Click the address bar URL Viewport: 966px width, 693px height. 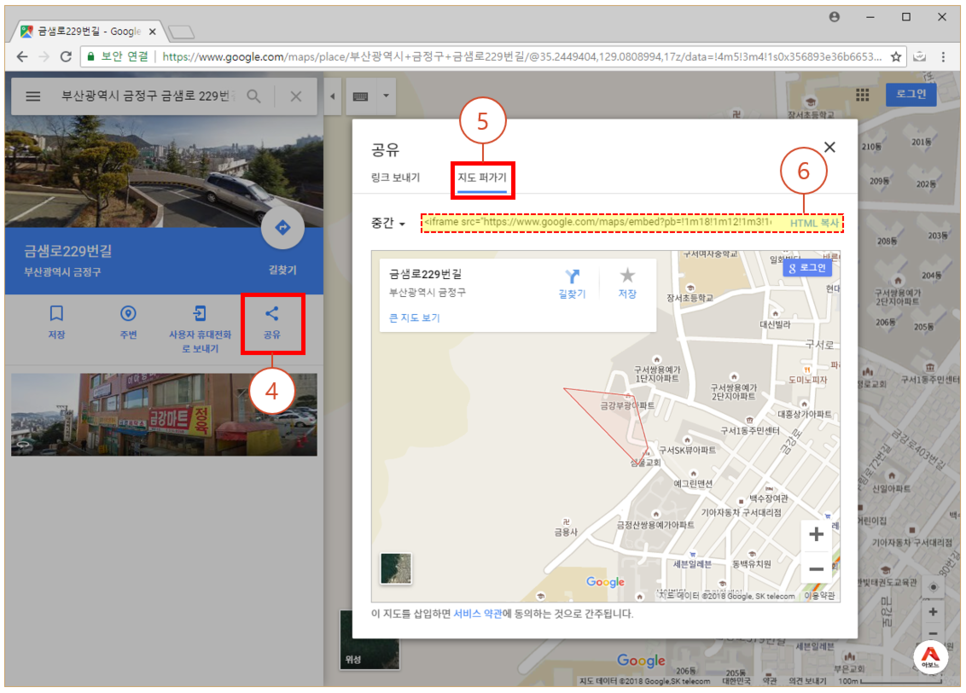(x=522, y=57)
